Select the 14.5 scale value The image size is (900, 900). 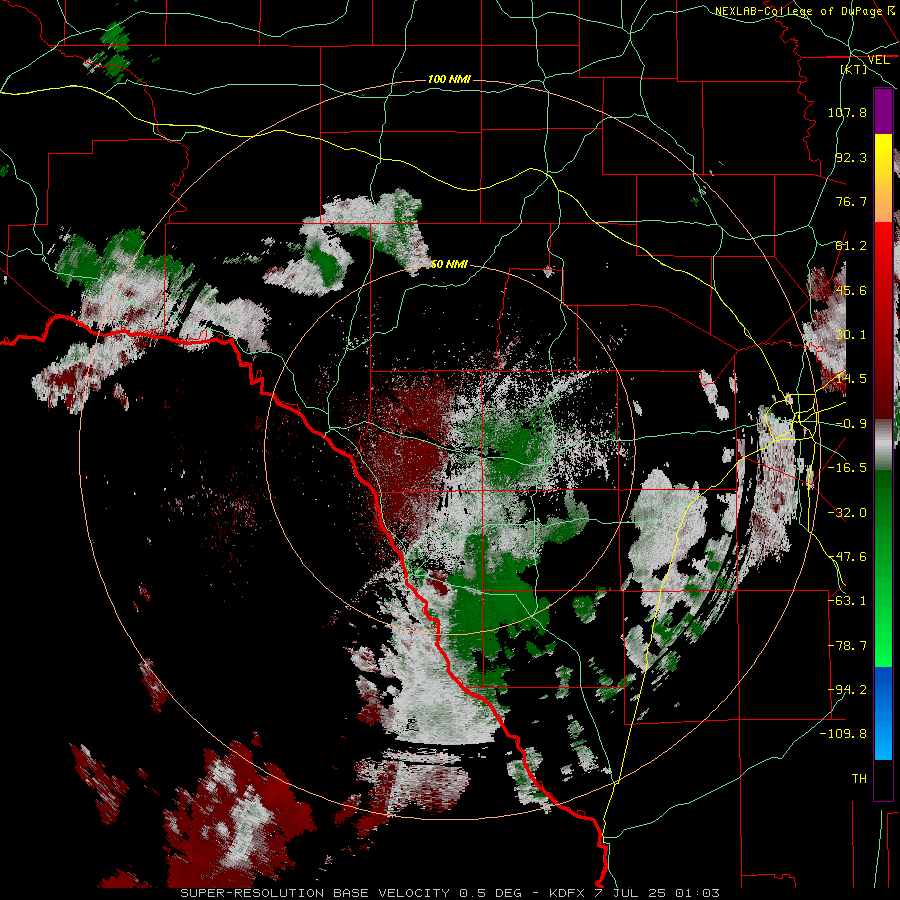pos(851,379)
